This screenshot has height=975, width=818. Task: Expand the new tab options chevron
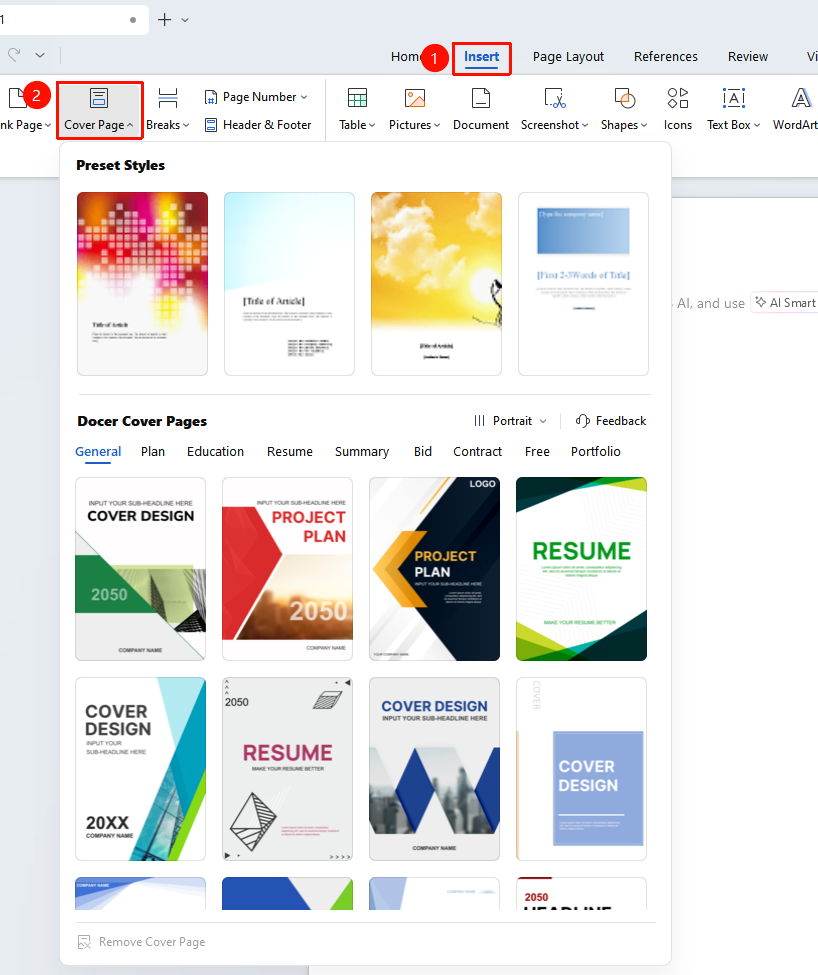tap(185, 20)
